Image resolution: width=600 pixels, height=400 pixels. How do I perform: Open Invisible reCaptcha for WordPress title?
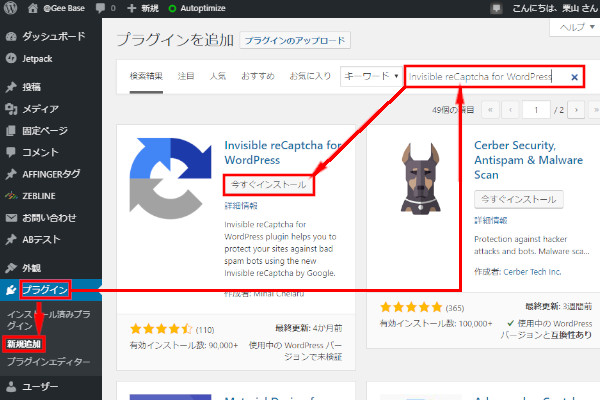[x=282, y=152]
